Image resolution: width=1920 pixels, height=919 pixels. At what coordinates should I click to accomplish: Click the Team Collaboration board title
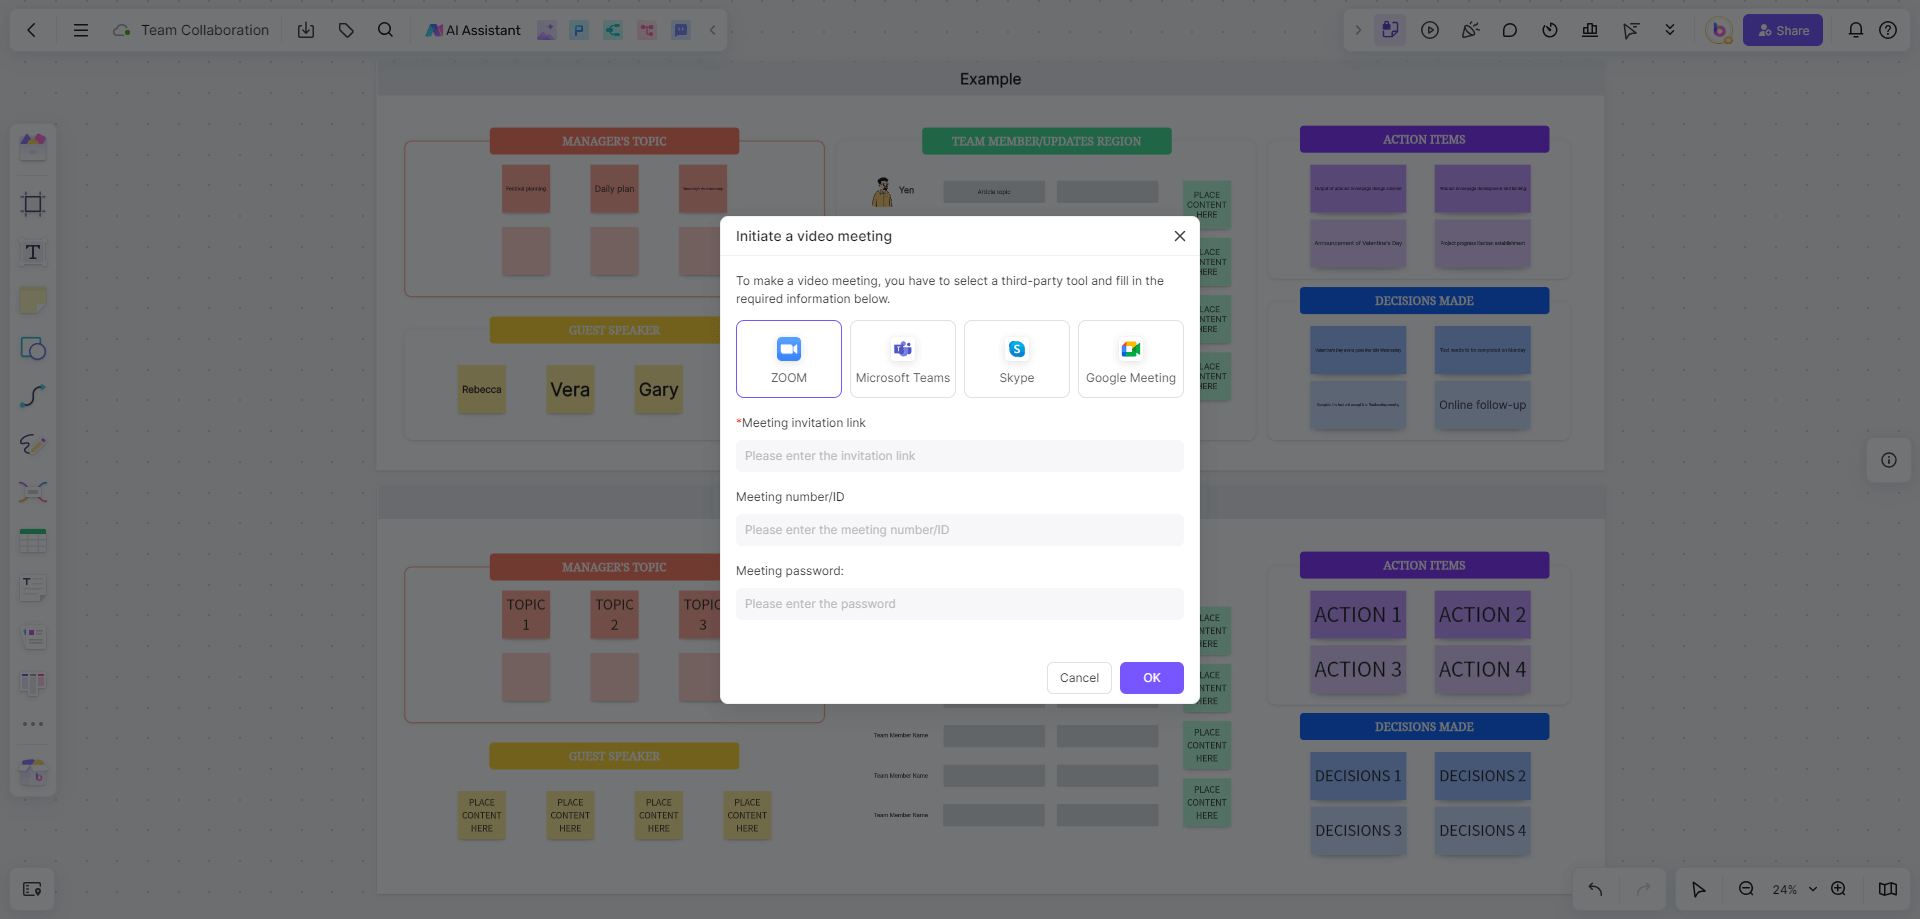(205, 30)
